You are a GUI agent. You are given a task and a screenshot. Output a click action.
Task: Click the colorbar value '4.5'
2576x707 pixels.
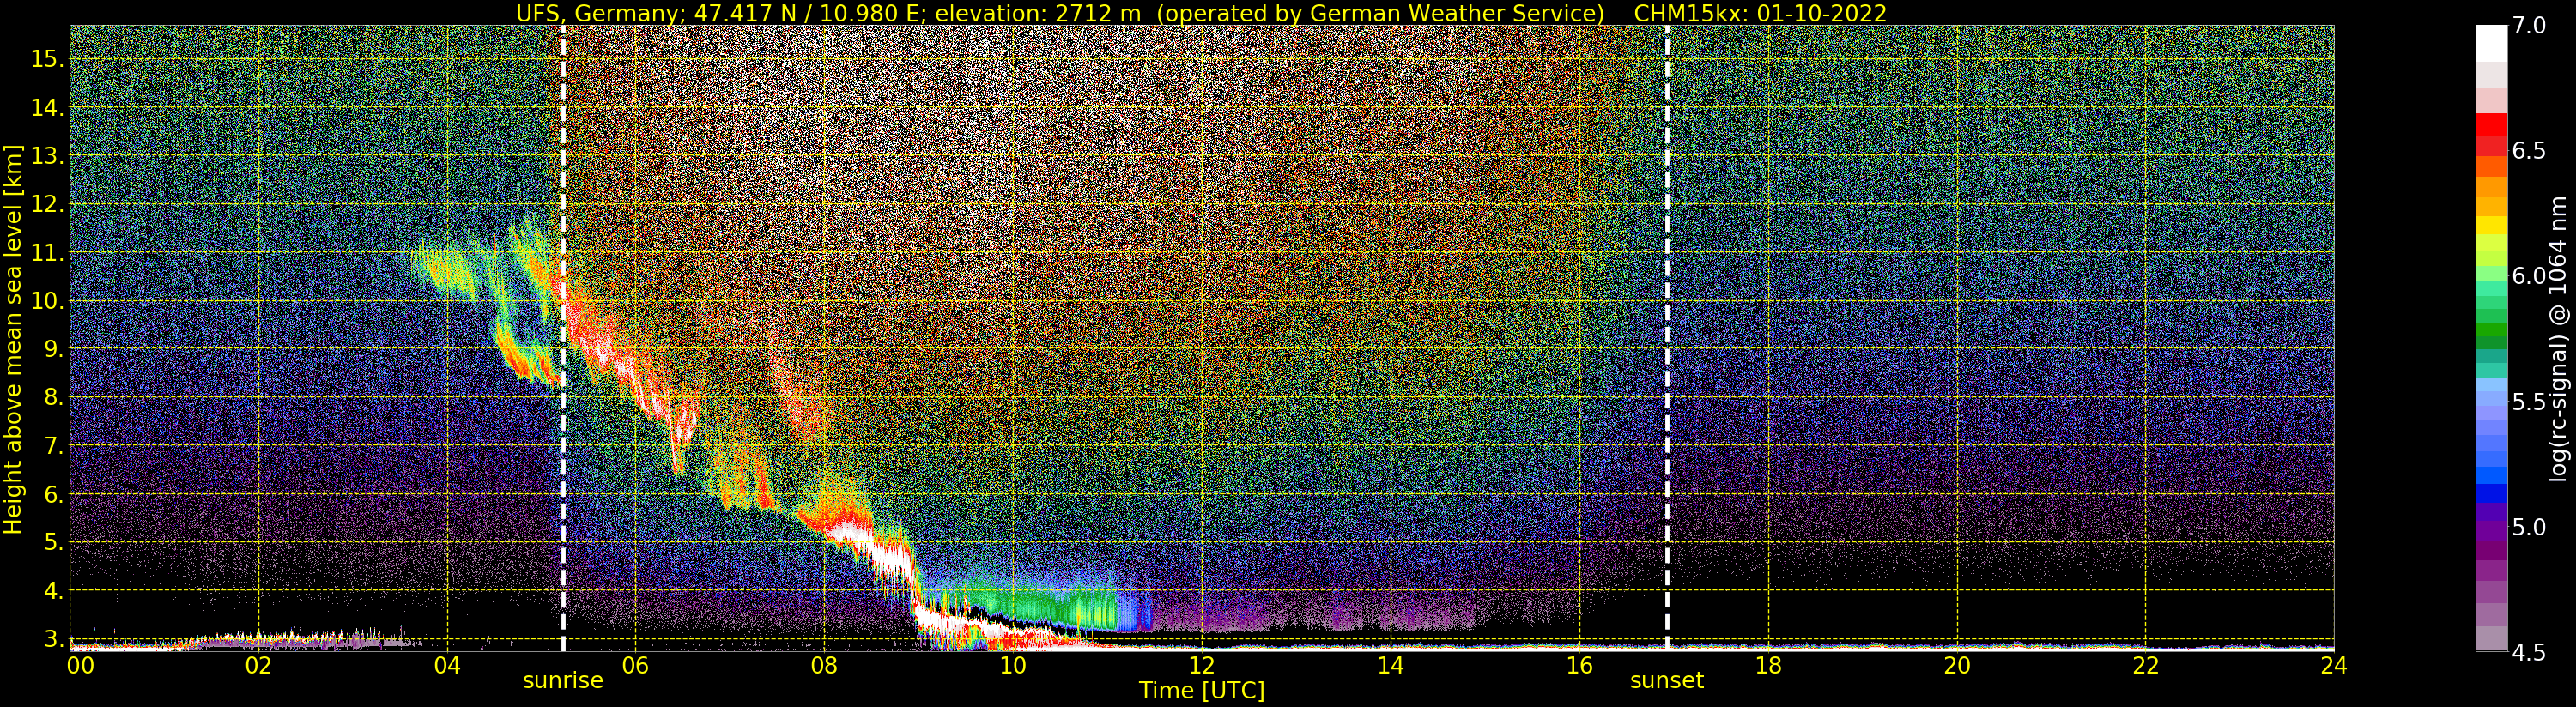[2529, 653]
